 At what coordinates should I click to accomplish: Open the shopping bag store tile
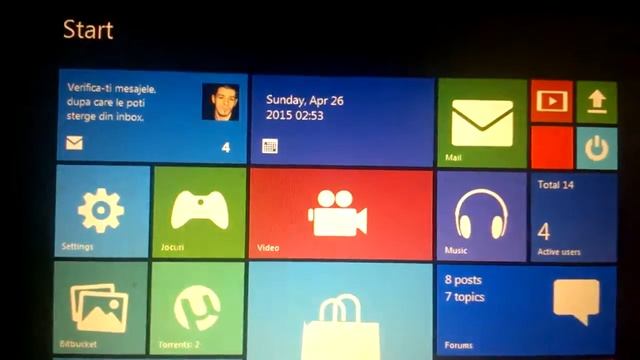pos(340,311)
